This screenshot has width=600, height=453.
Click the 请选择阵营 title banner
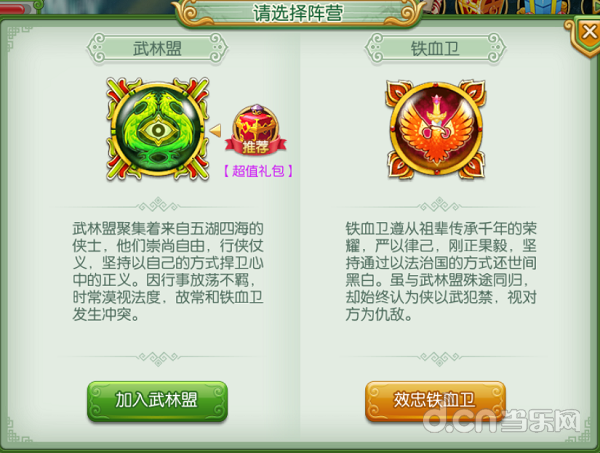pos(298,13)
